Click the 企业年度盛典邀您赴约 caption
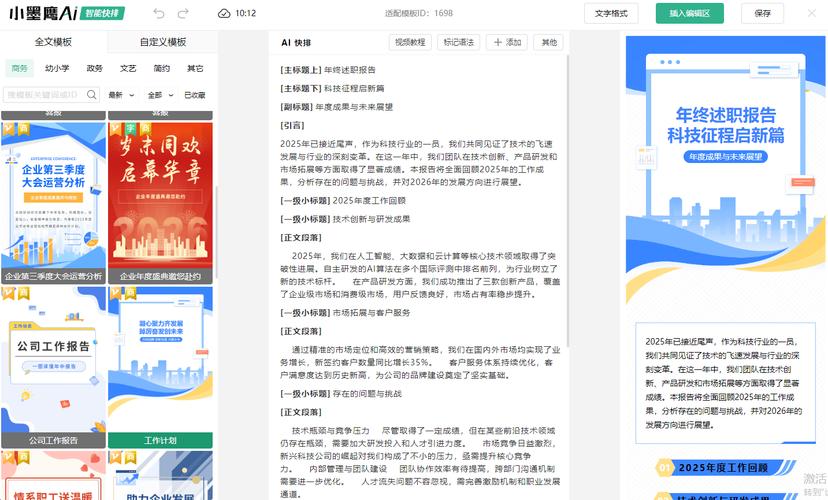 (161, 276)
